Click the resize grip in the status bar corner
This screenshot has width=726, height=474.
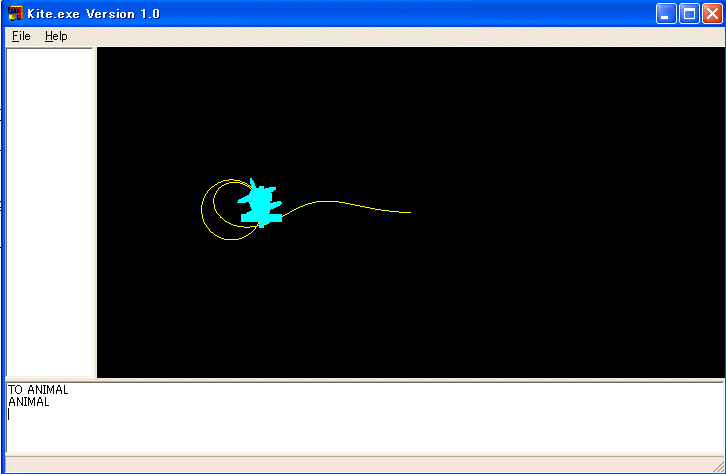tap(719, 466)
